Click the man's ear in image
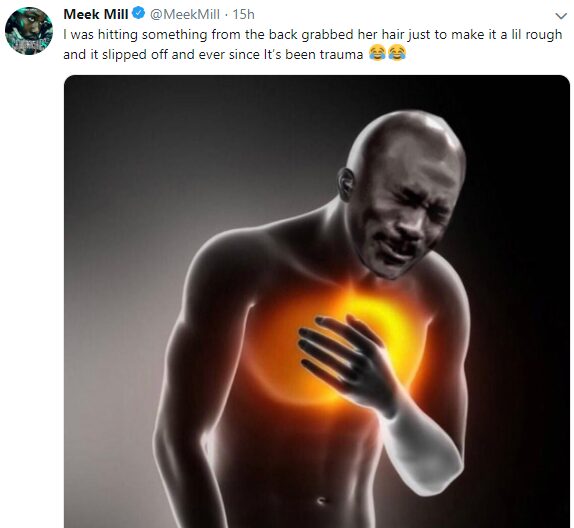 pyautogui.click(x=346, y=184)
